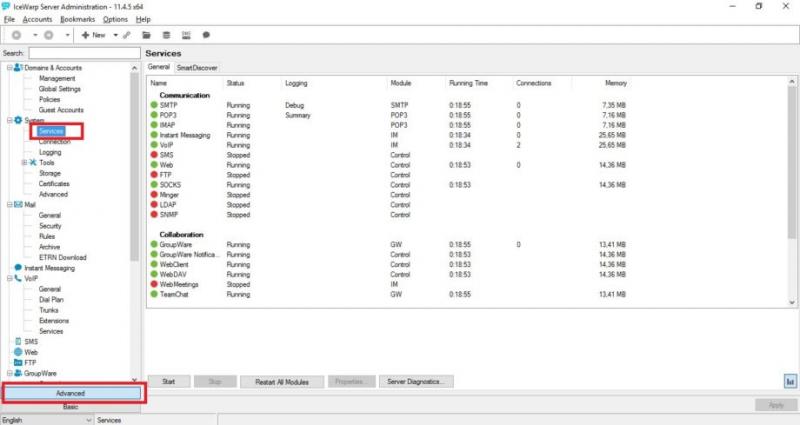Image resolution: width=800 pixels, height=425 pixels.
Task: Open the folder icon in toolbar
Action: (146, 35)
